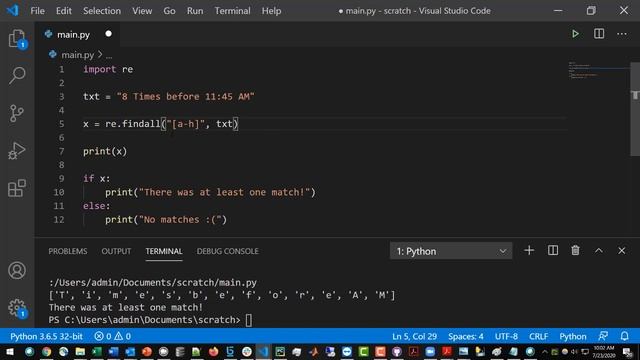The height and width of the screenshot is (360, 640).
Task: Open the Terminal menu
Action: pos(233,11)
